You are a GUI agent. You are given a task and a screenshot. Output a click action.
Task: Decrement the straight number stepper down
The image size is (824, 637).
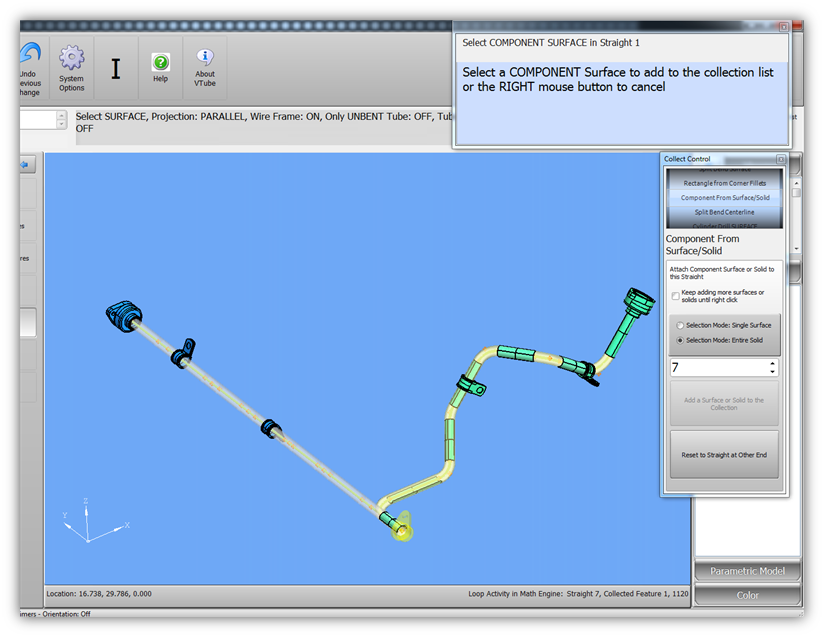772,373
